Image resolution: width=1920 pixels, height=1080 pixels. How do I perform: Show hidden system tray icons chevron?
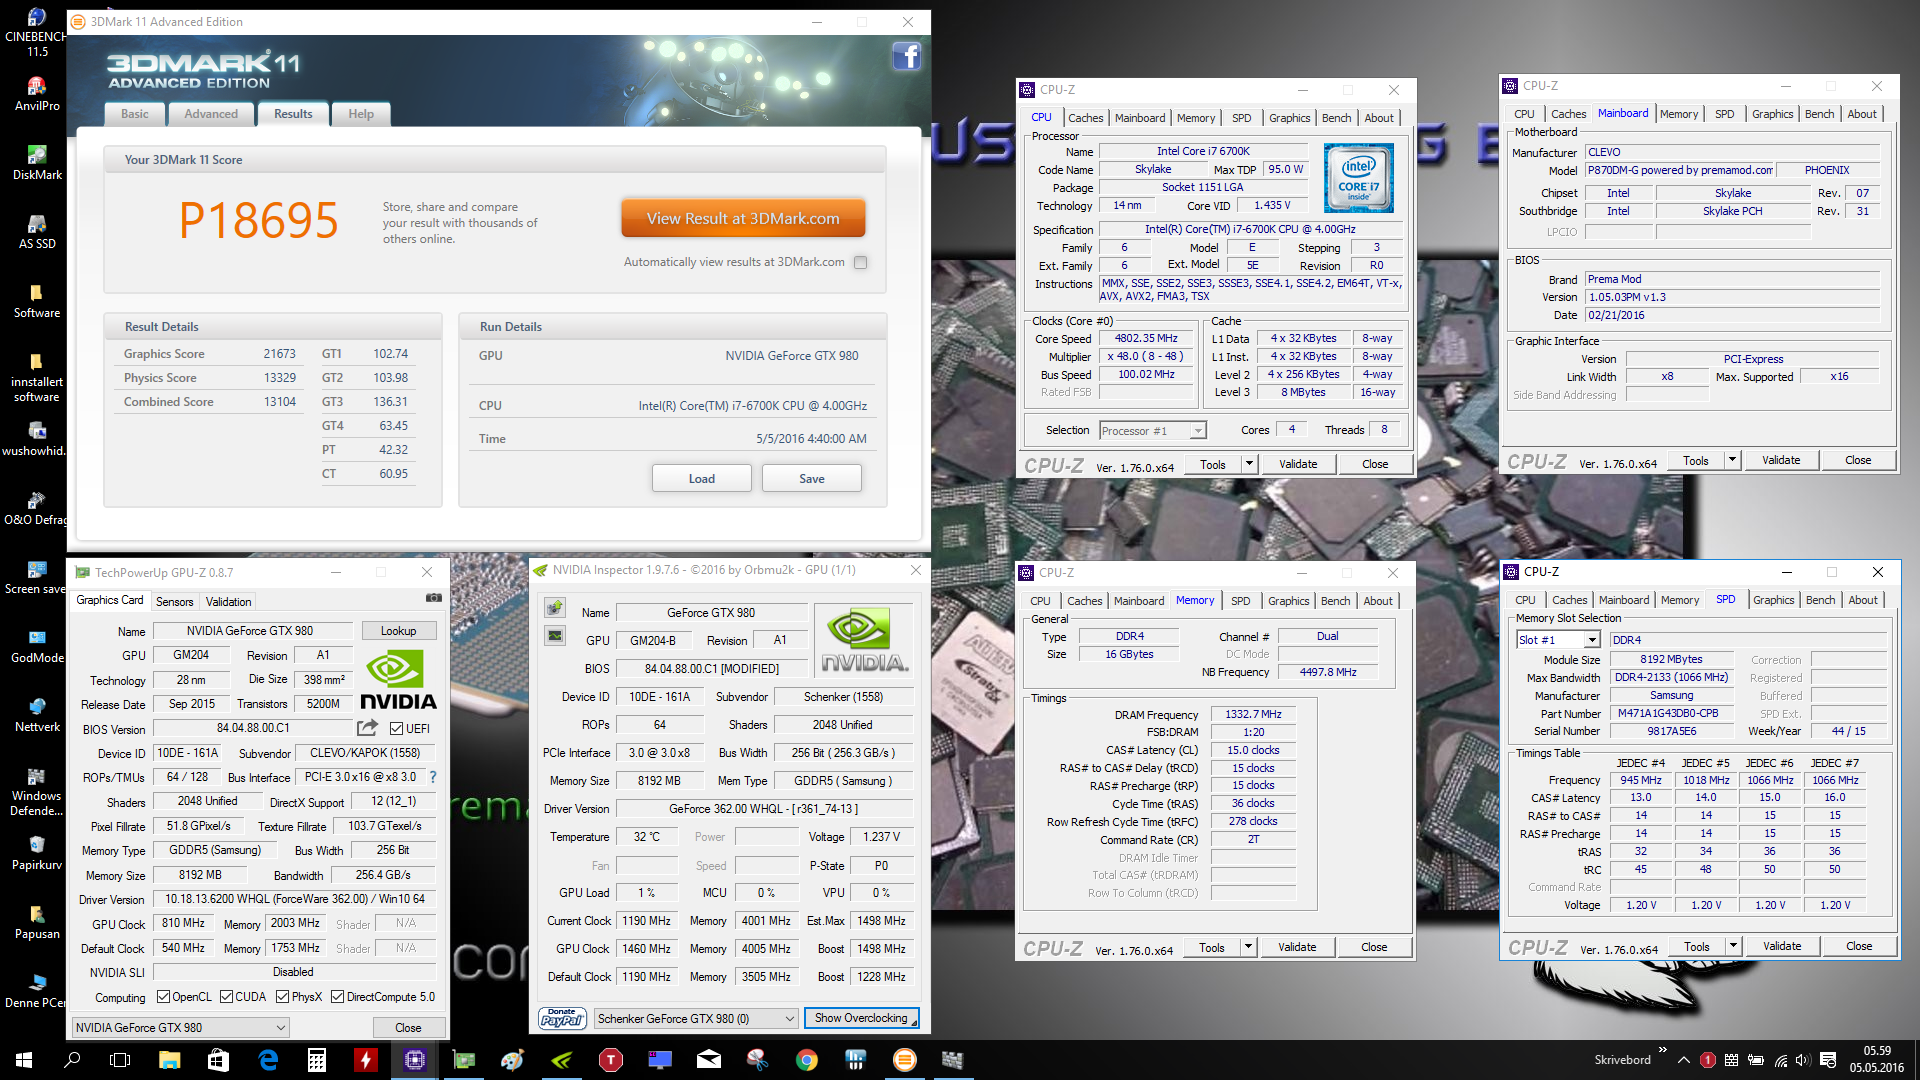1684,1060
